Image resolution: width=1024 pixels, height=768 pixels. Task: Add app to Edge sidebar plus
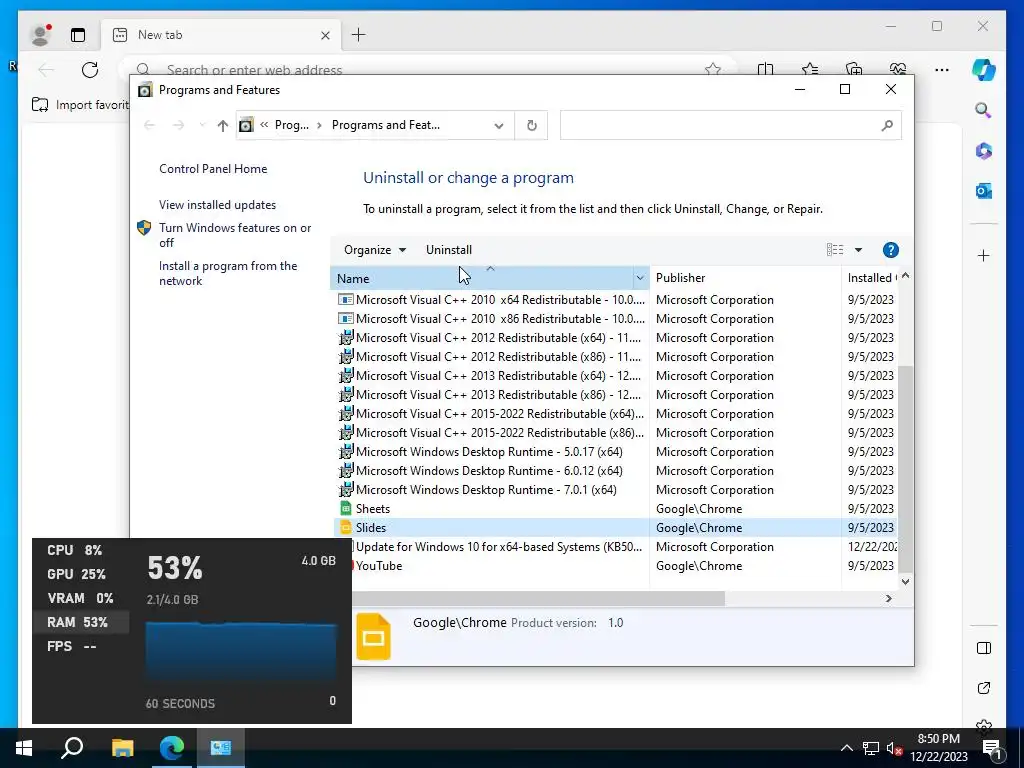(x=984, y=255)
